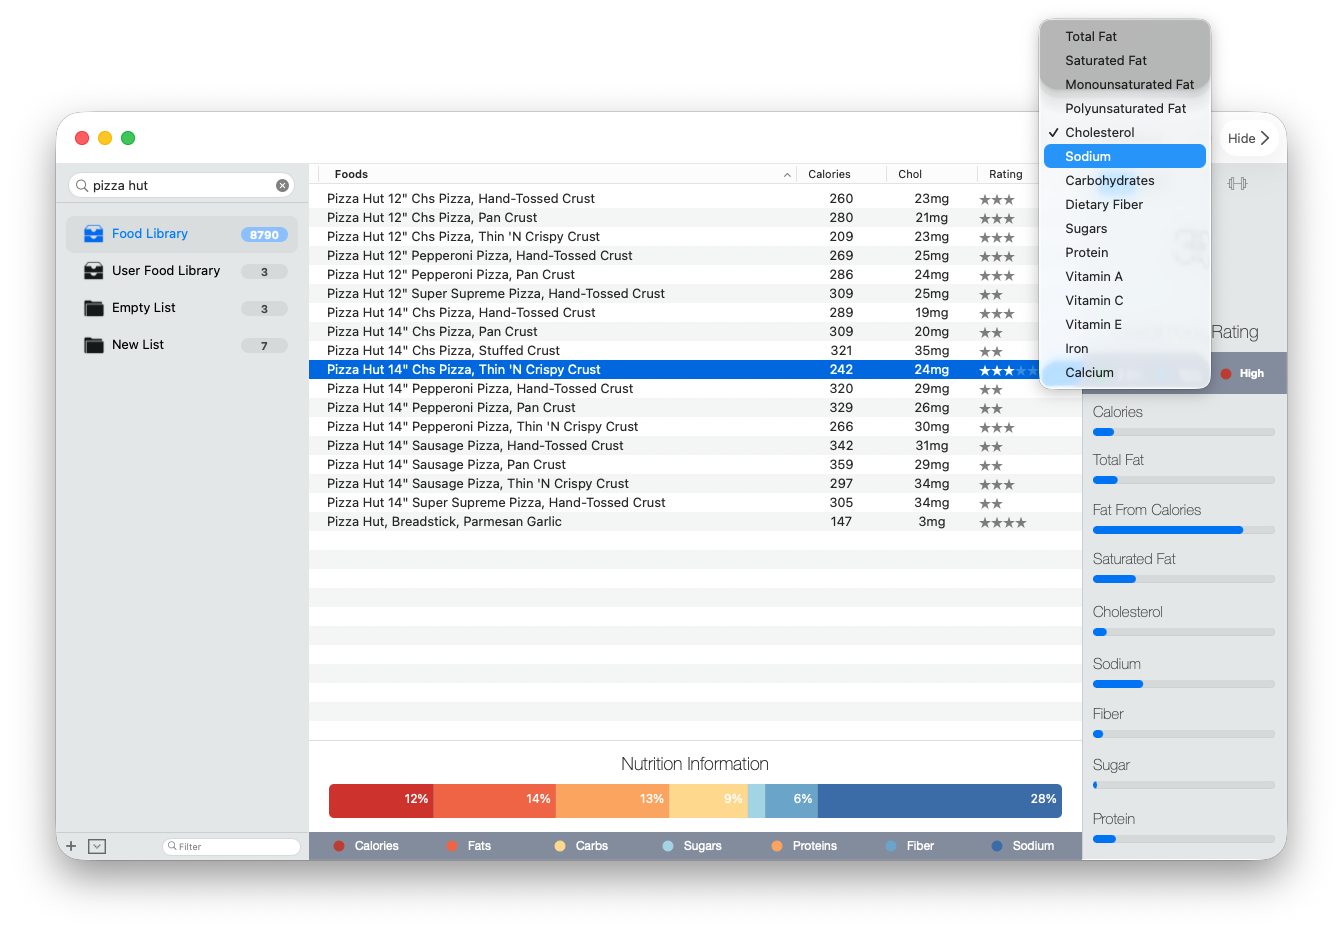Click the blue Sodium legend dot

997,846
